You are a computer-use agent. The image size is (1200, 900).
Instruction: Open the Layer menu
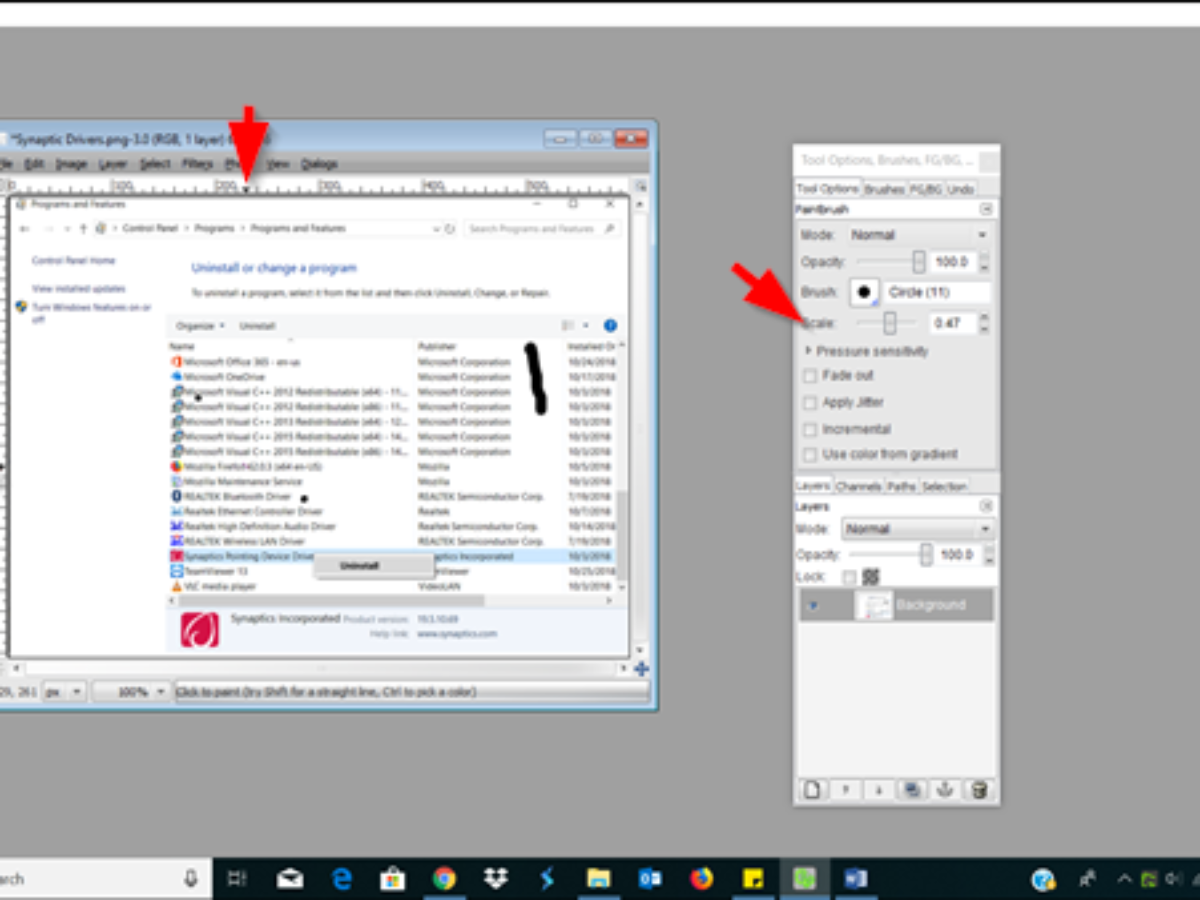(x=113, y=163)
